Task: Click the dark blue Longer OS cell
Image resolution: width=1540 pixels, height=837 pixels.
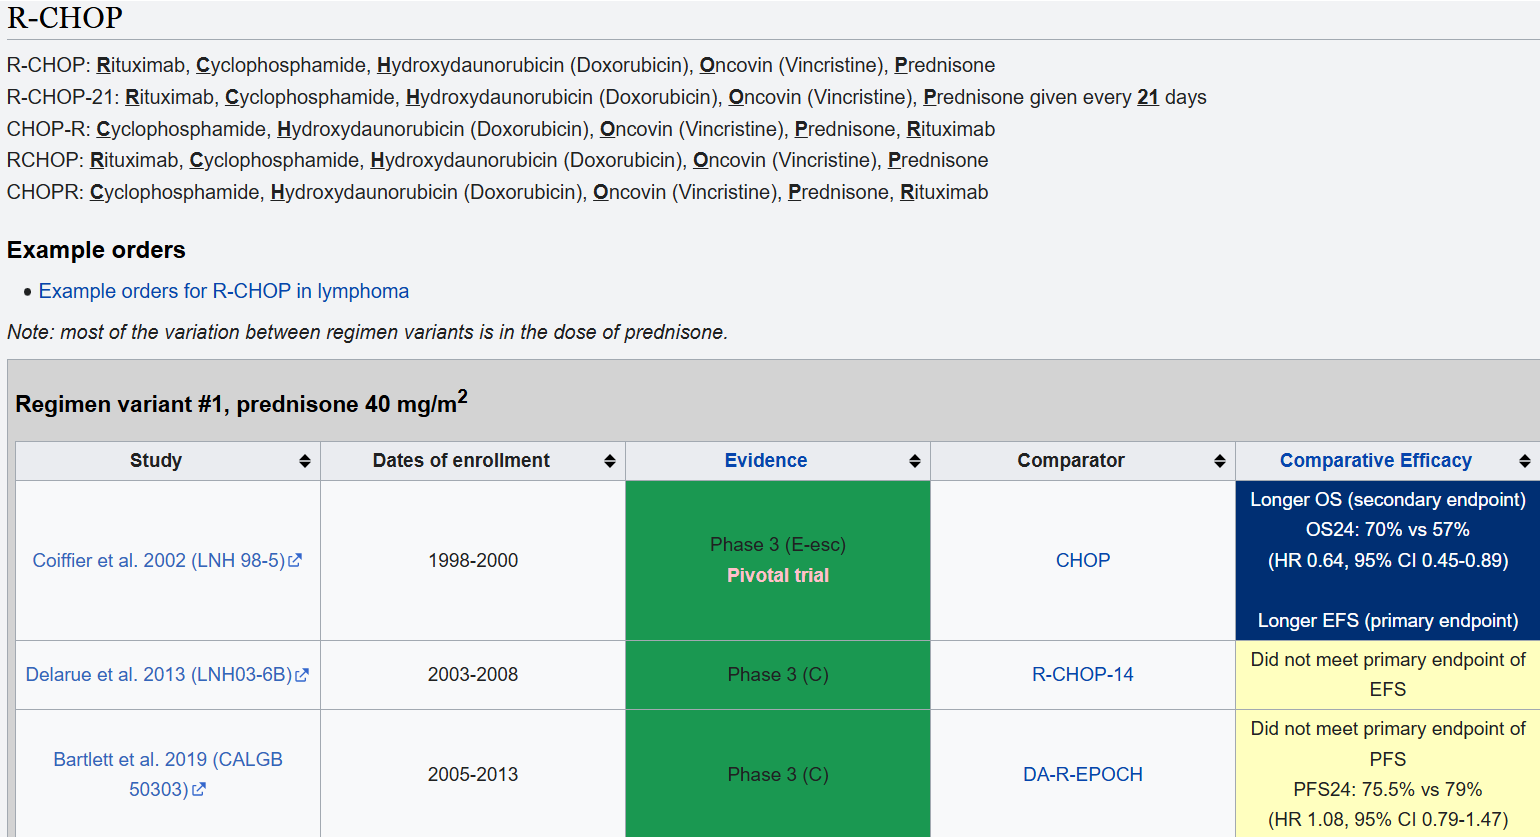Action: pyautogui.click(x=1387, y=561)
